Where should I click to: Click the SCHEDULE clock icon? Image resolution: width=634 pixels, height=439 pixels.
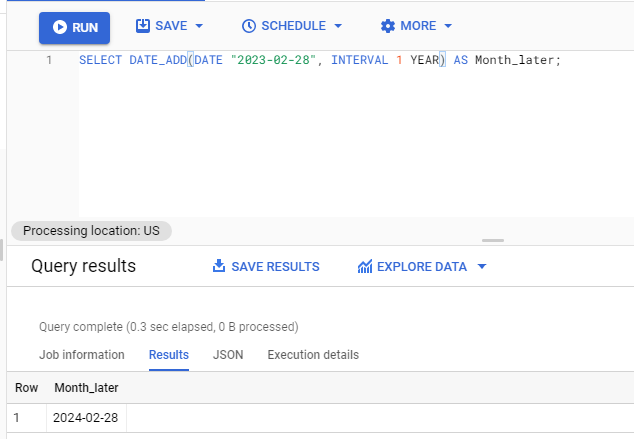249,26
